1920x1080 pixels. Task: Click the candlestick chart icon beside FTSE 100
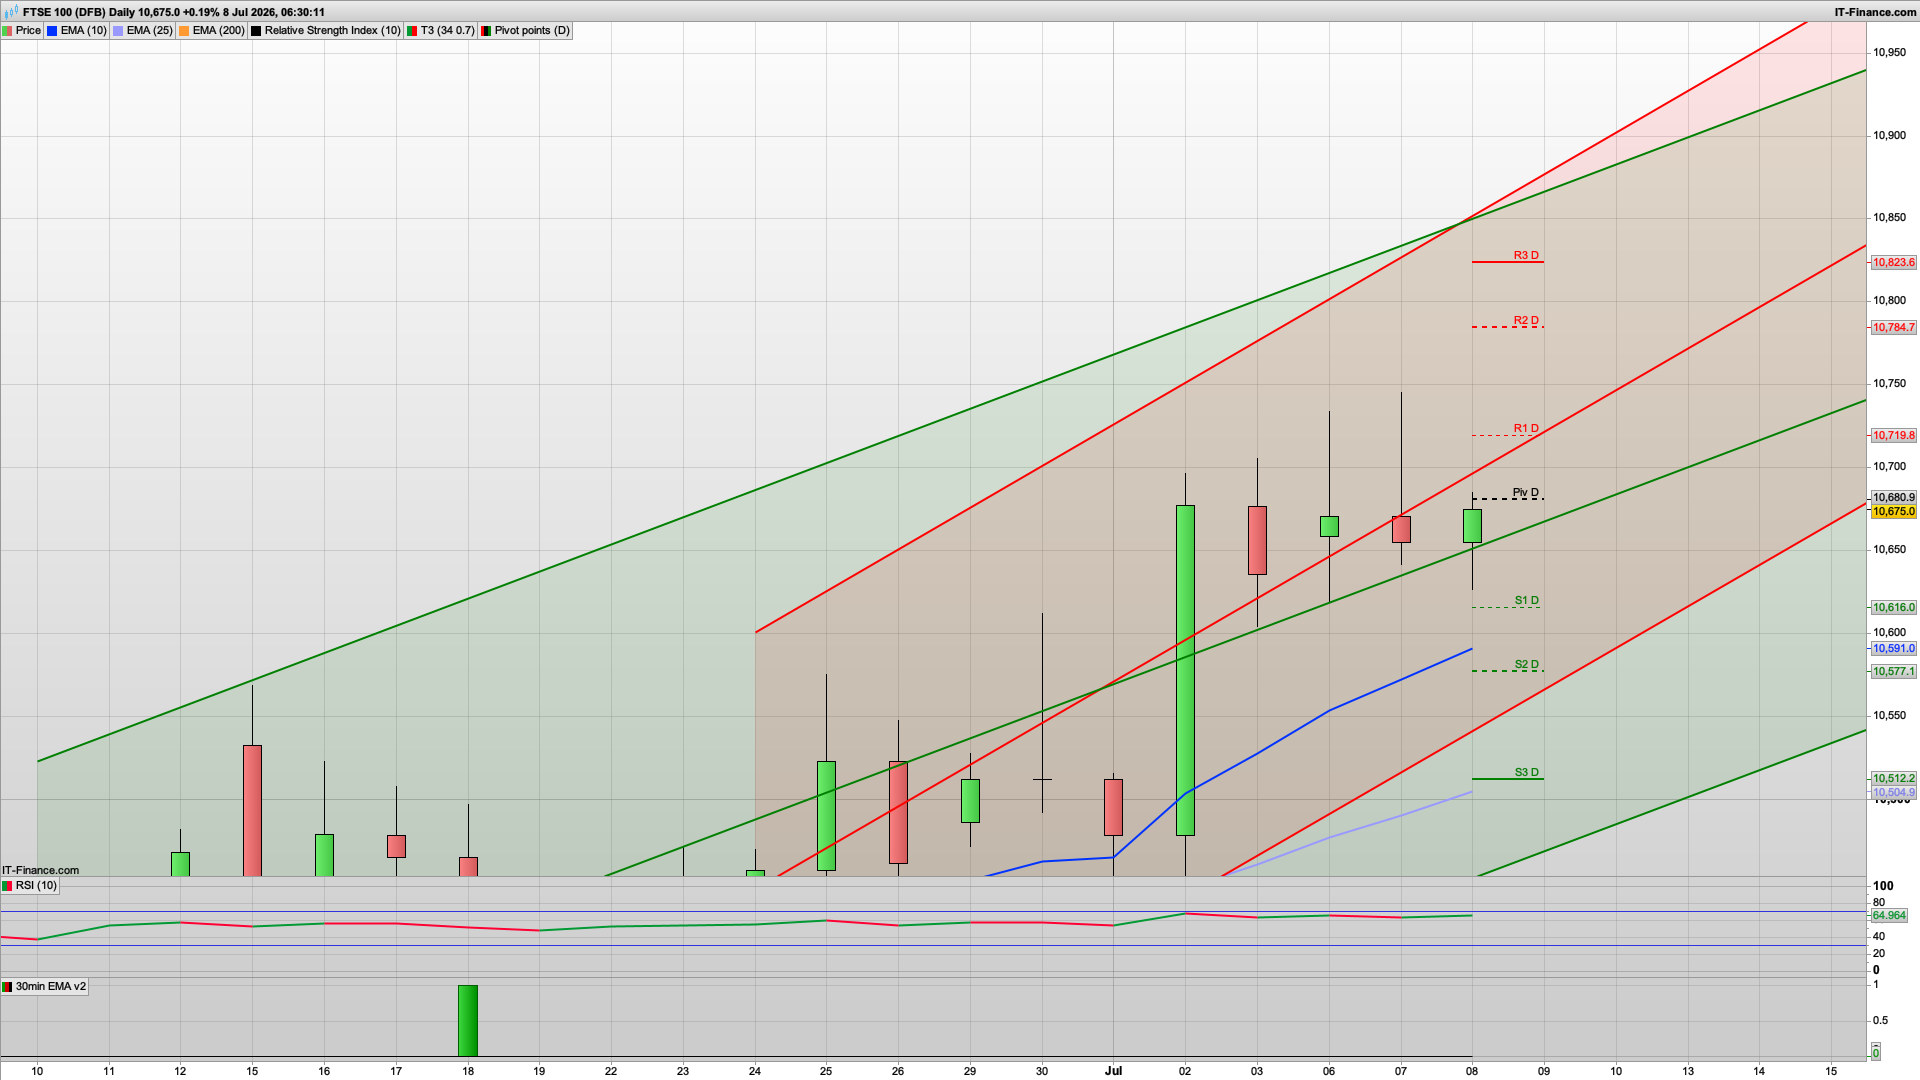click(11, 12)
